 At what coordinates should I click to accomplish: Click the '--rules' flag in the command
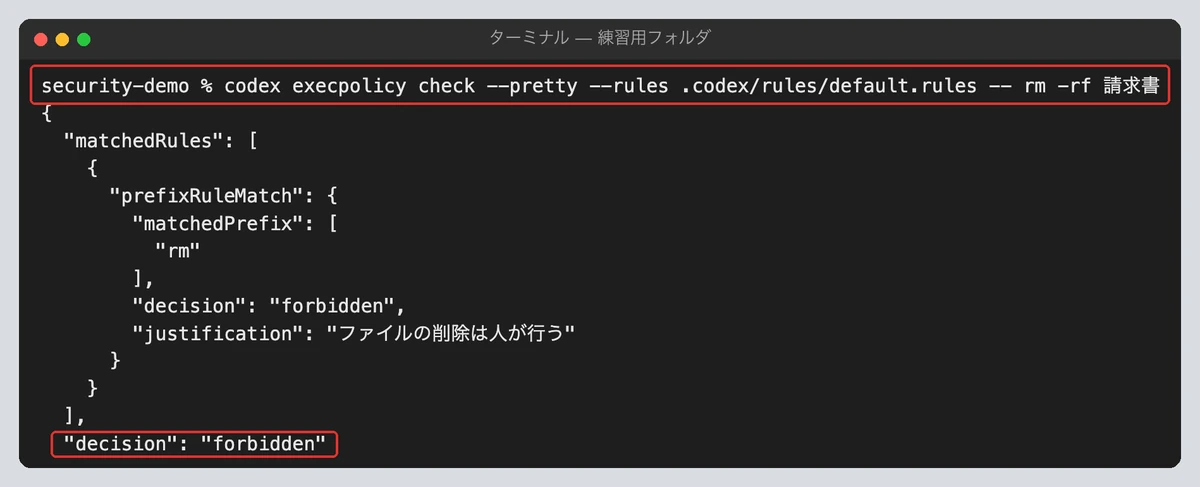628,86
